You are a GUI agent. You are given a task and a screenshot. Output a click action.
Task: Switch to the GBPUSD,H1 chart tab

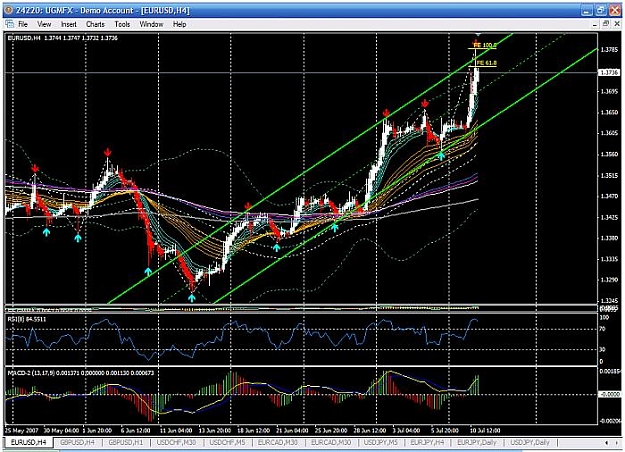(x=126, y=442)
